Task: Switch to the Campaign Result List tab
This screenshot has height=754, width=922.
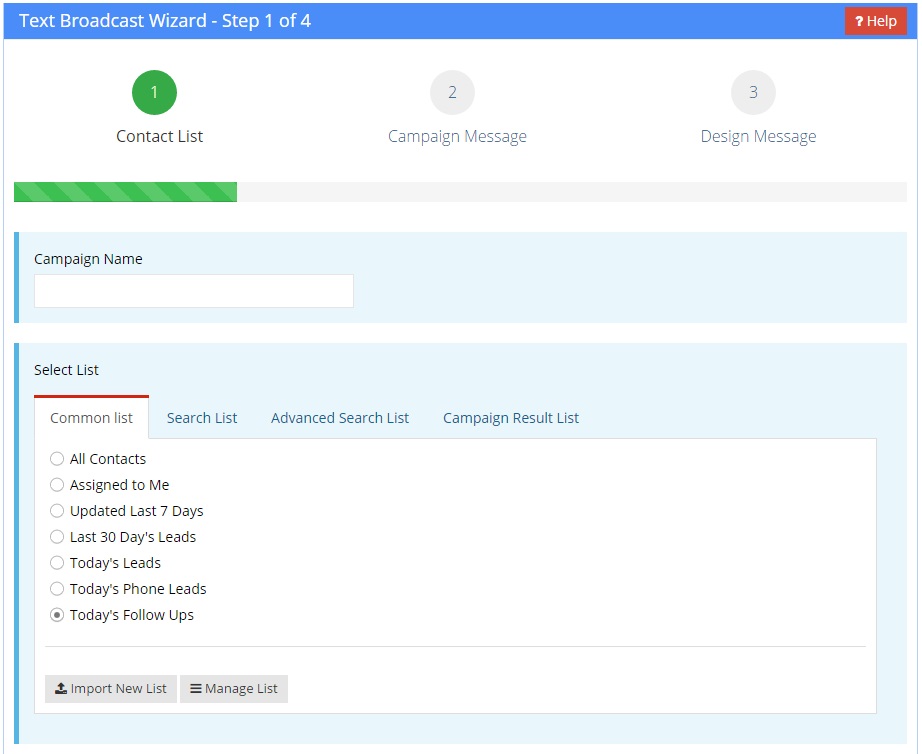Action: [510, 417]
